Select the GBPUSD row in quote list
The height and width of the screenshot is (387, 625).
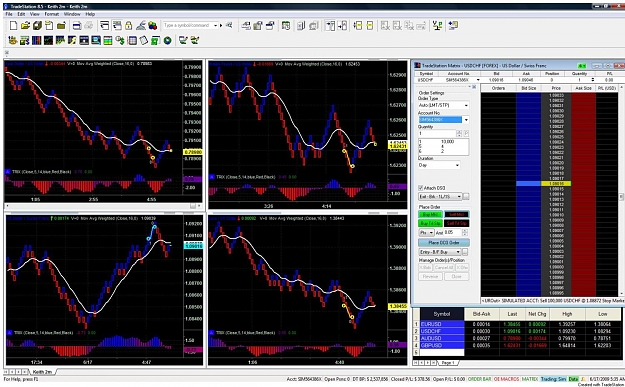click(518, 345)
